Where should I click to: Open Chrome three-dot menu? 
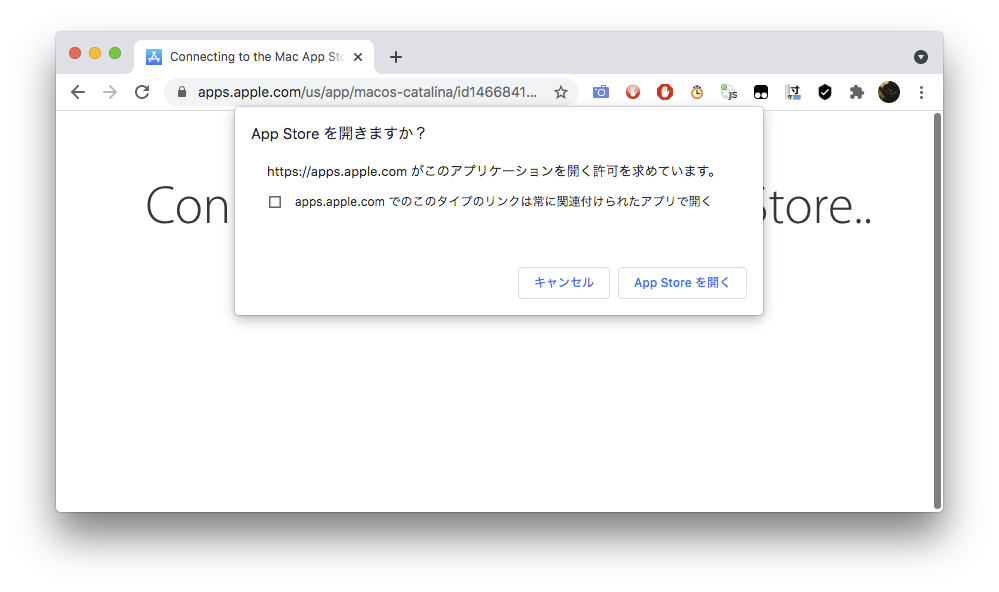921,92
